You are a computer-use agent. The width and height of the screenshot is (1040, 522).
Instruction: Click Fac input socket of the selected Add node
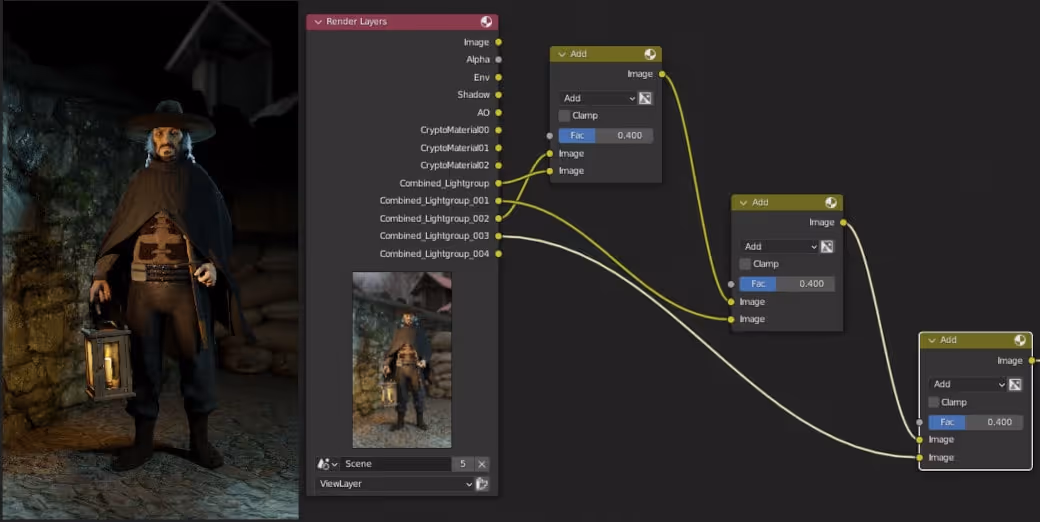pyautogui.click(x=919, y=422)
